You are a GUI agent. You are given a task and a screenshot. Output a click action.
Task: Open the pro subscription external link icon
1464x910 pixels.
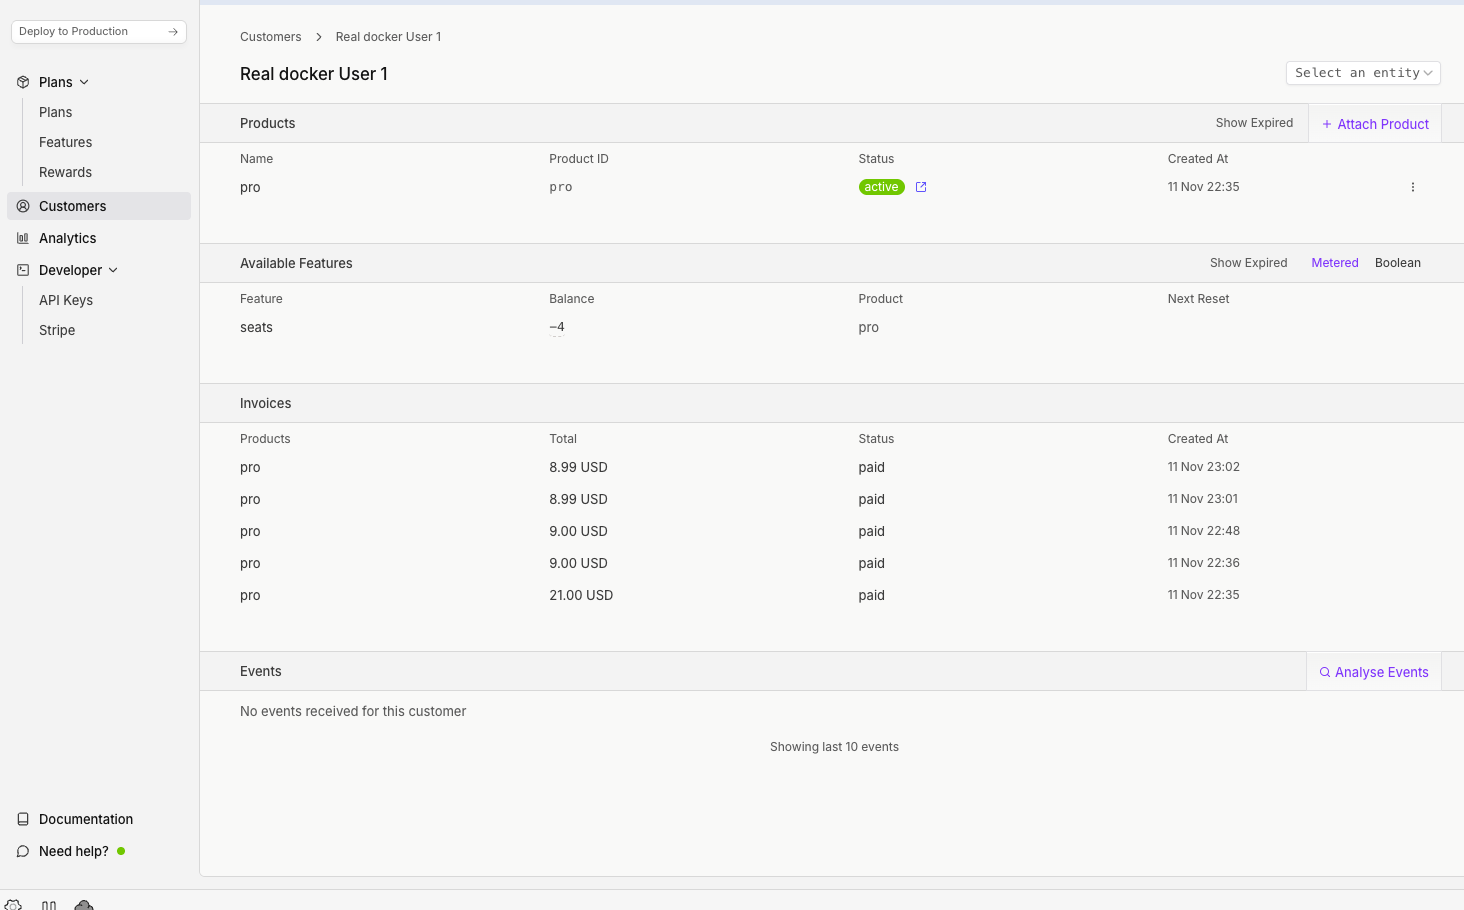point(921,187)
